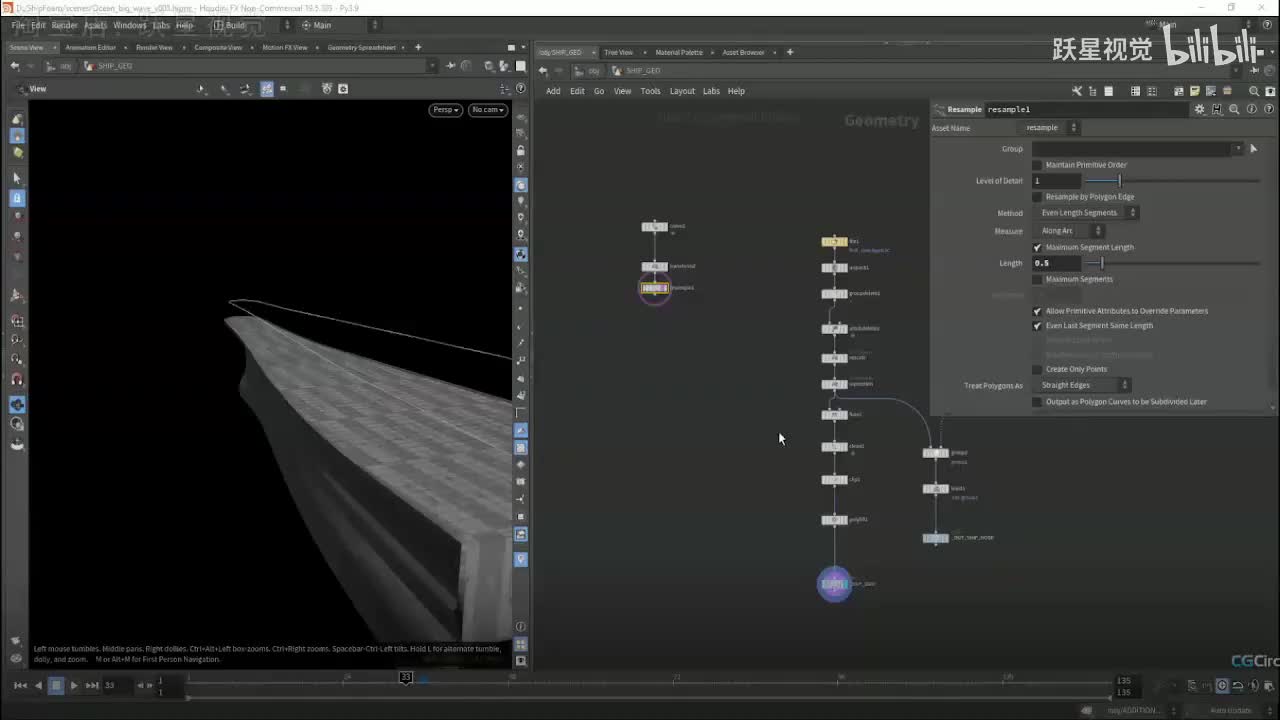The width and height of the screenshot is (1280, 720).
Task: Switch to the Geometry Spreadsheet tab
Action: point(362,47)
